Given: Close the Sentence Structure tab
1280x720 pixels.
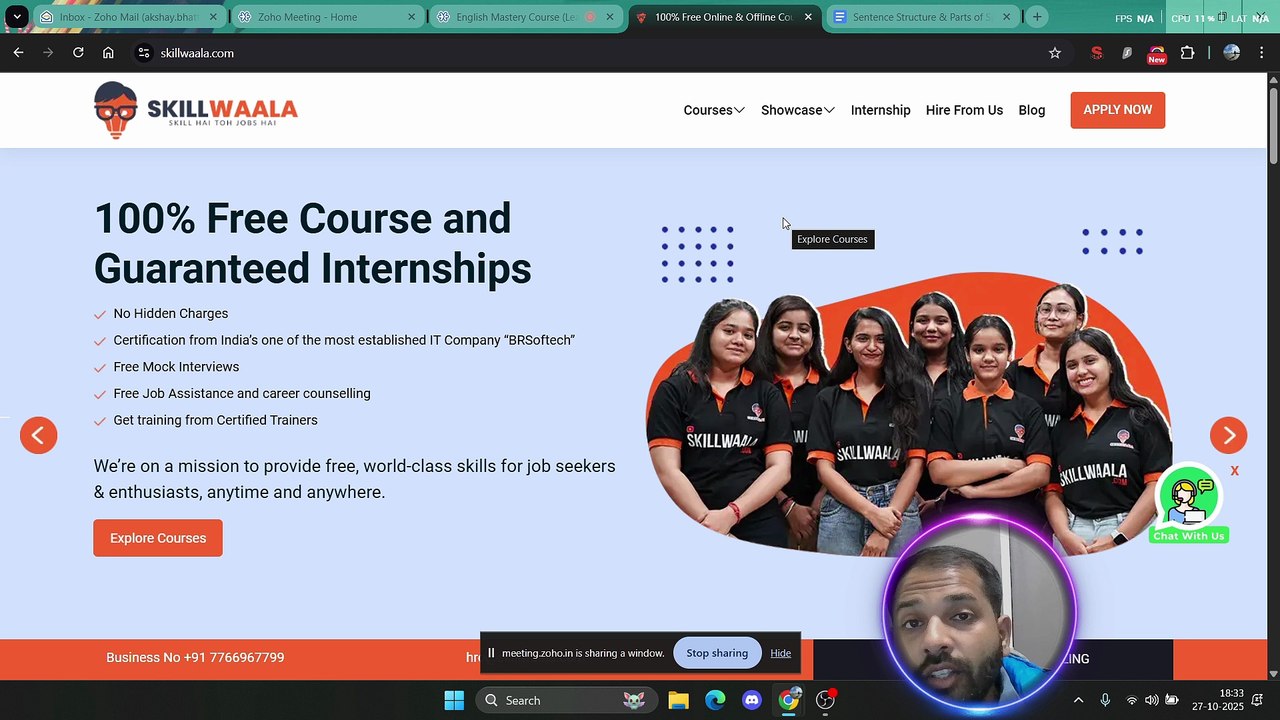Looking at the screenshot, I should point(1006,17).
